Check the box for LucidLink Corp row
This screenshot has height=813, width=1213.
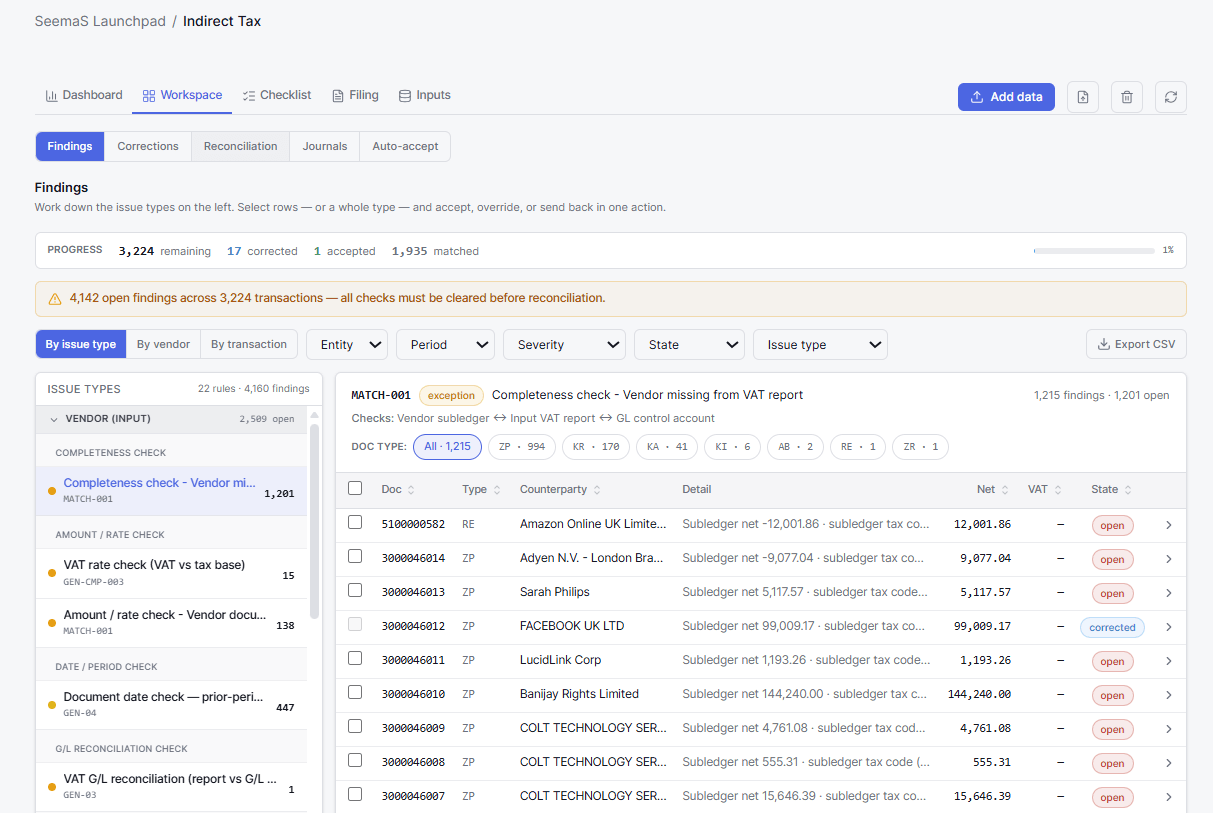click(355, 658)
